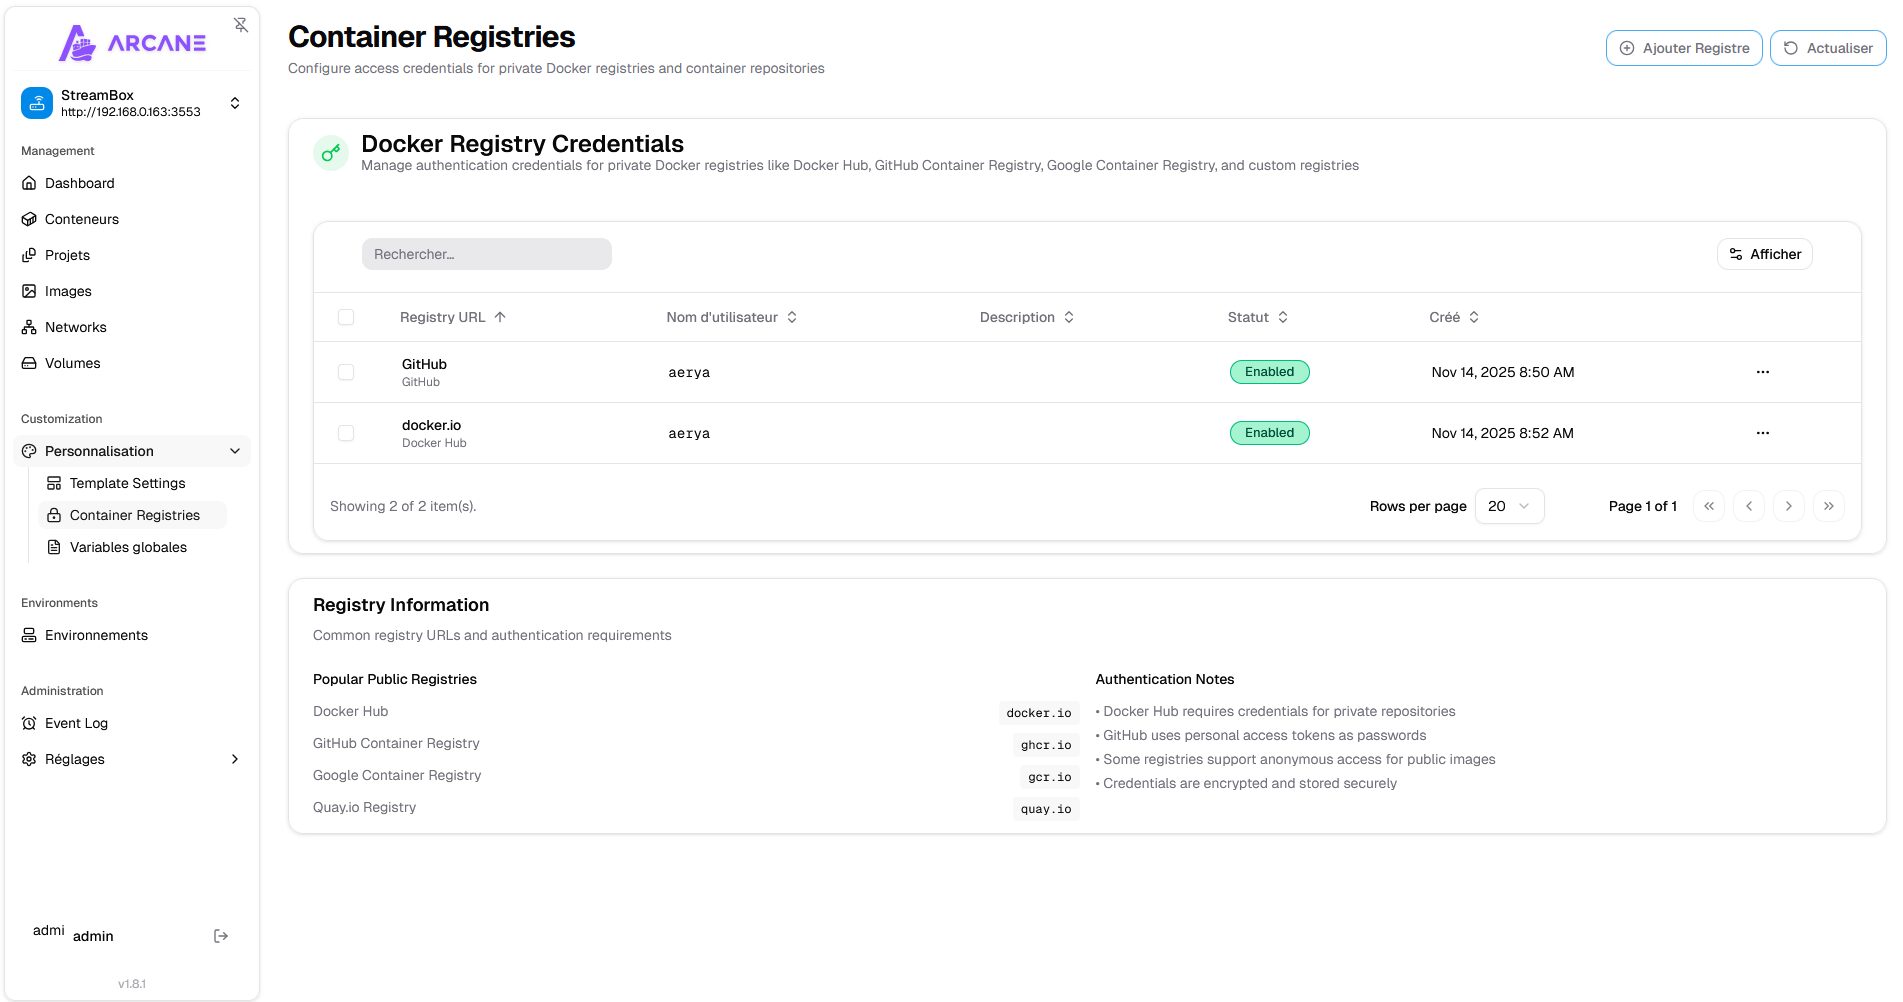Click the Conteneurs cube icon

pos(29,219)
